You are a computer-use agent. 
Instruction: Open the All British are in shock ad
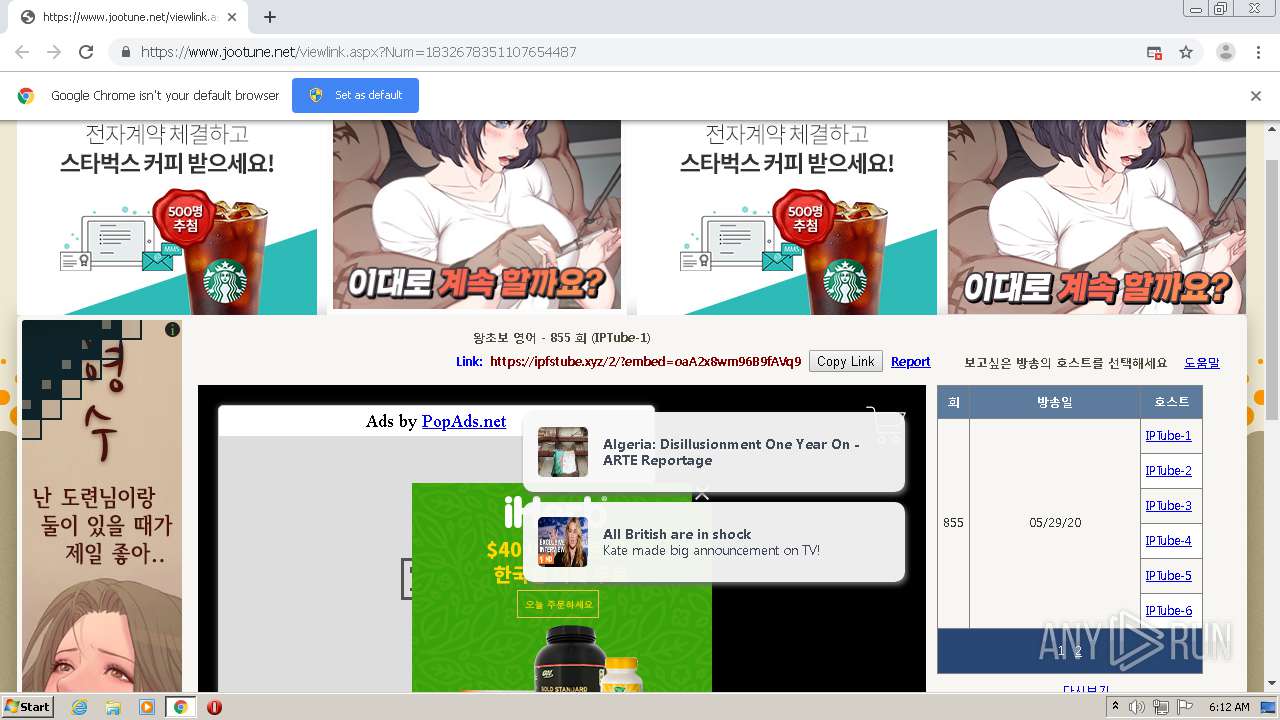[x=714, y=542]
